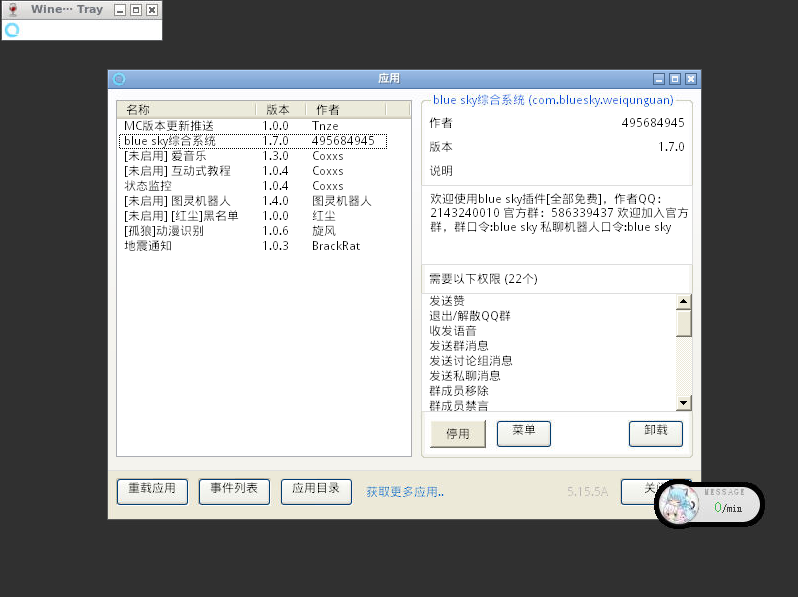Click the 0/min message counter

pos(728,507)
